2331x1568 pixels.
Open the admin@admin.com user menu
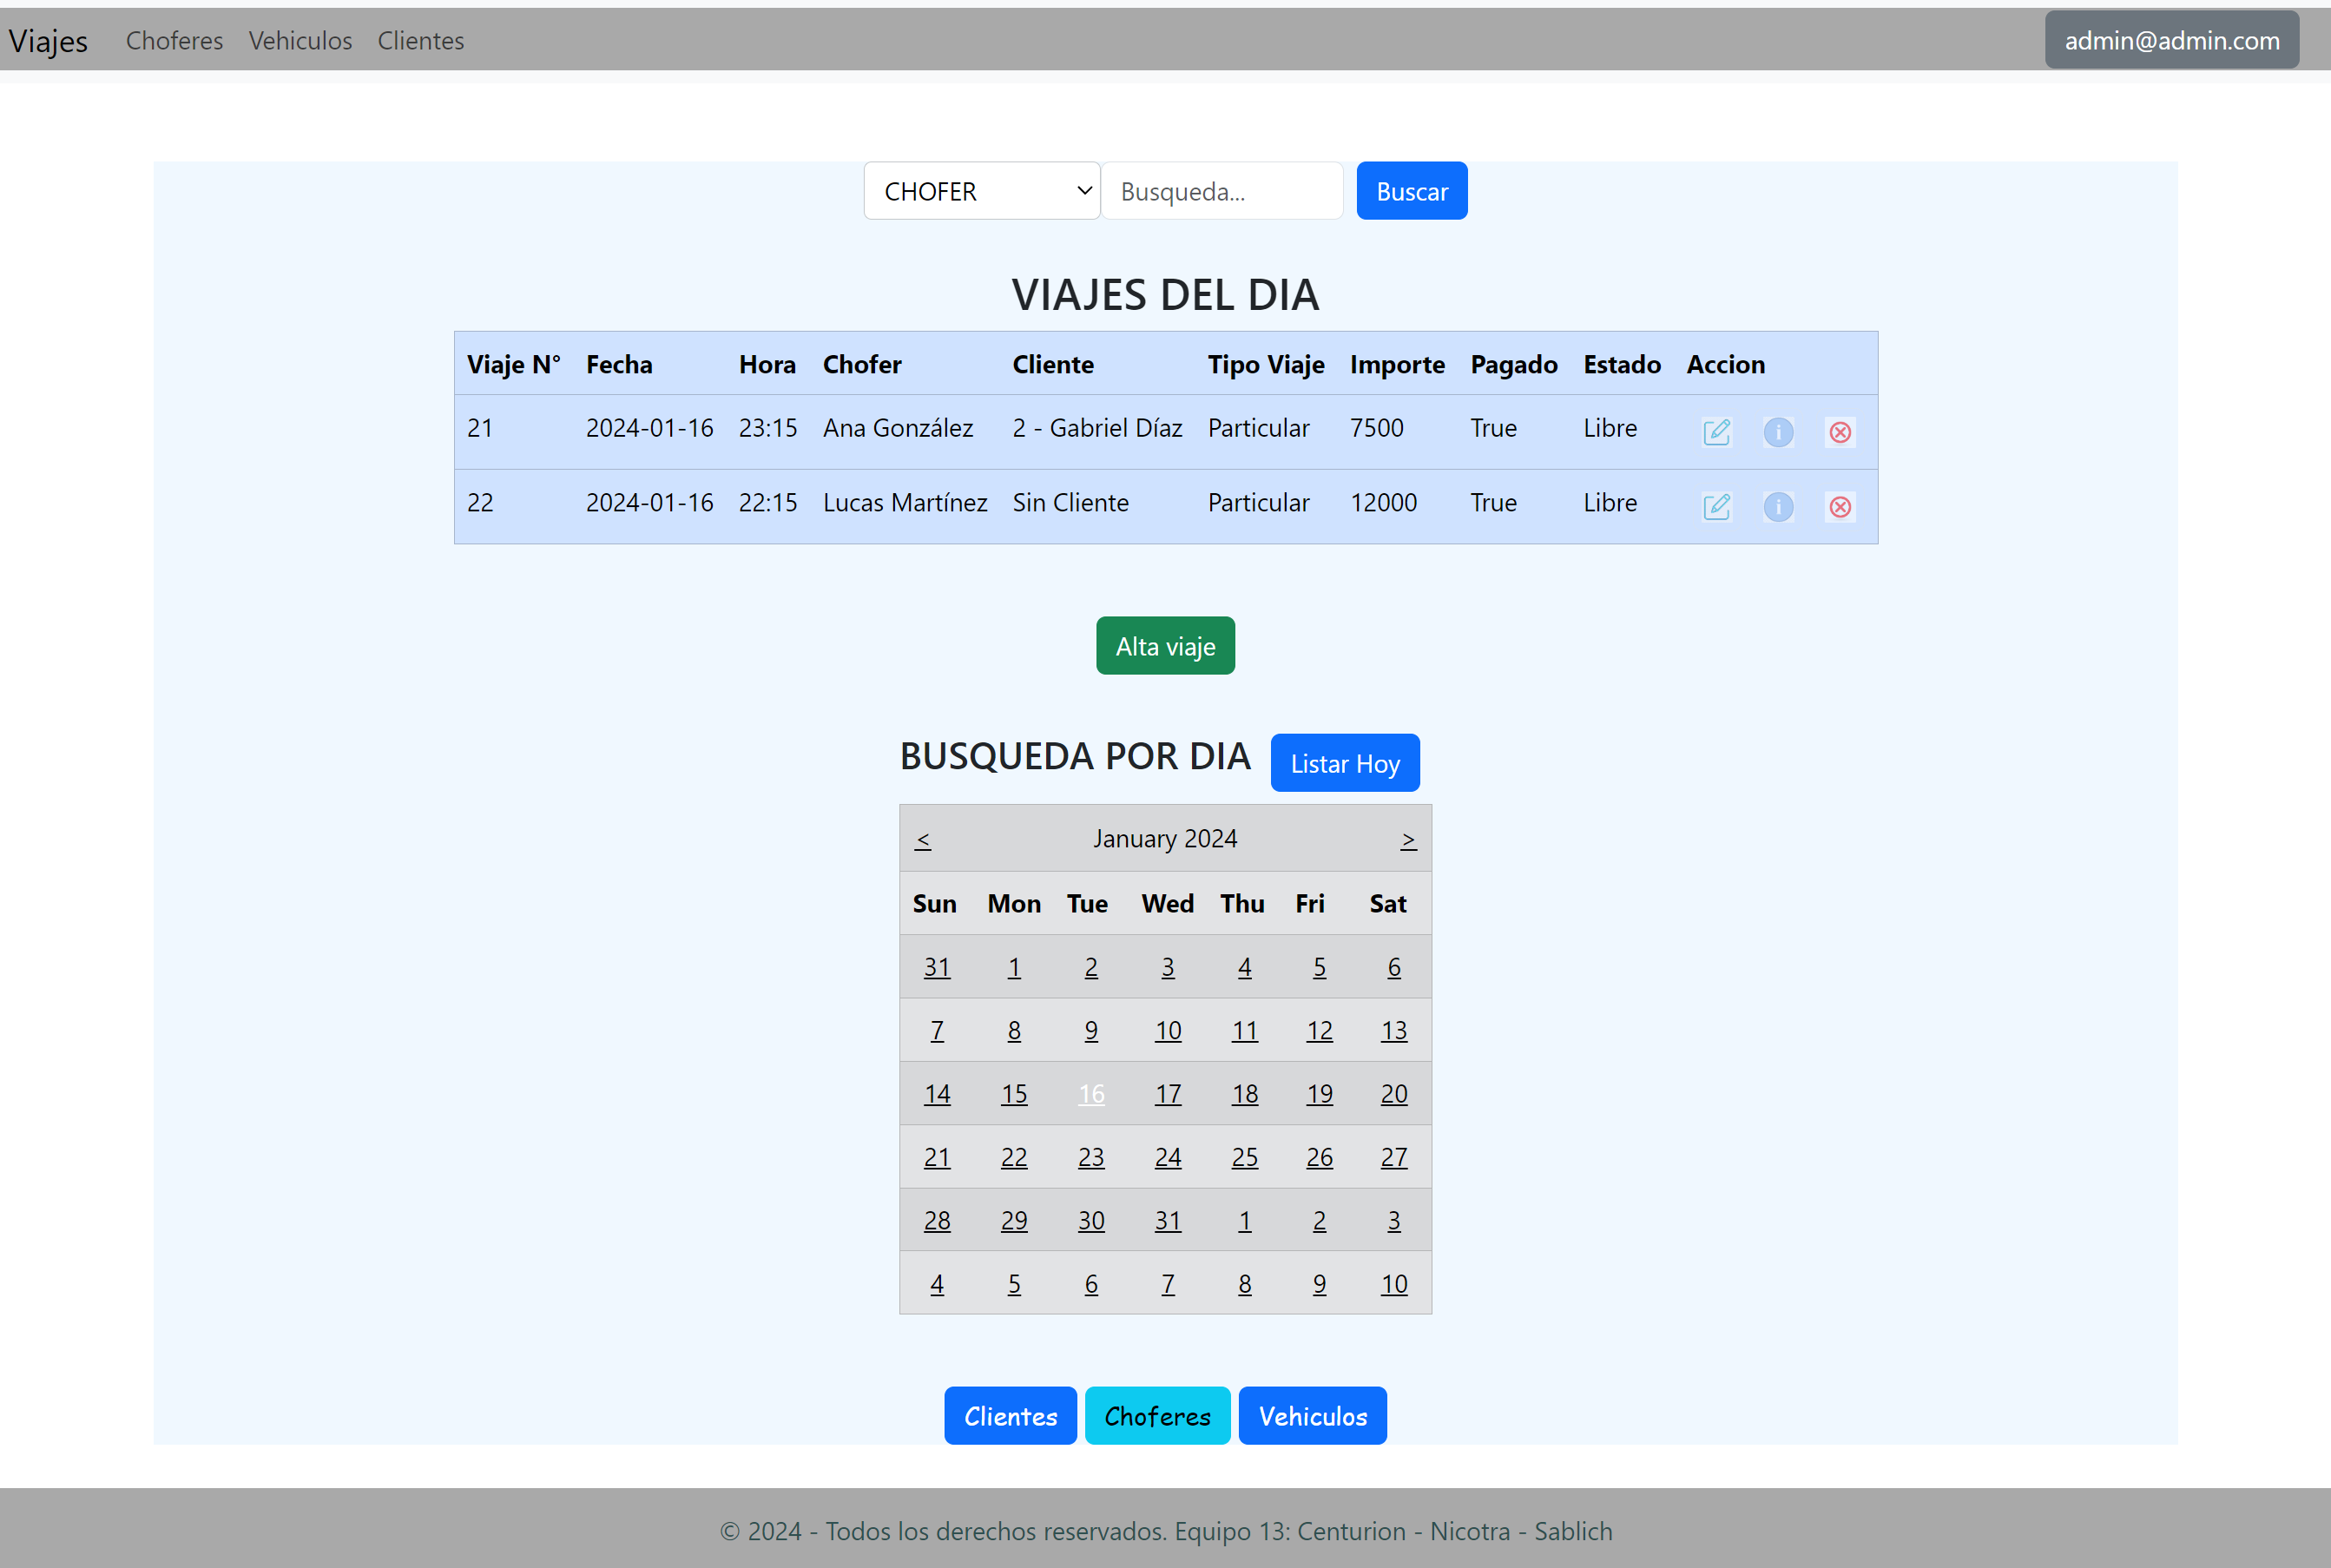[x=2171, y=40]
